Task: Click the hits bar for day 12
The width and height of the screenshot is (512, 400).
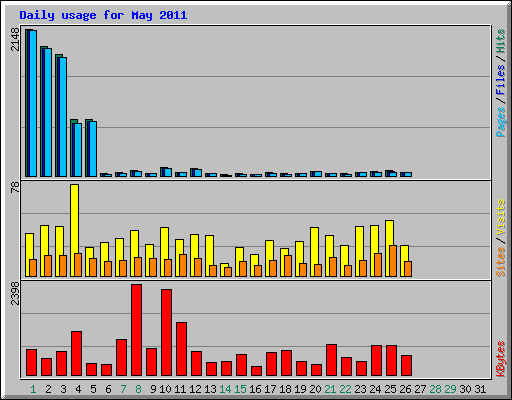Action: (196, 172)
